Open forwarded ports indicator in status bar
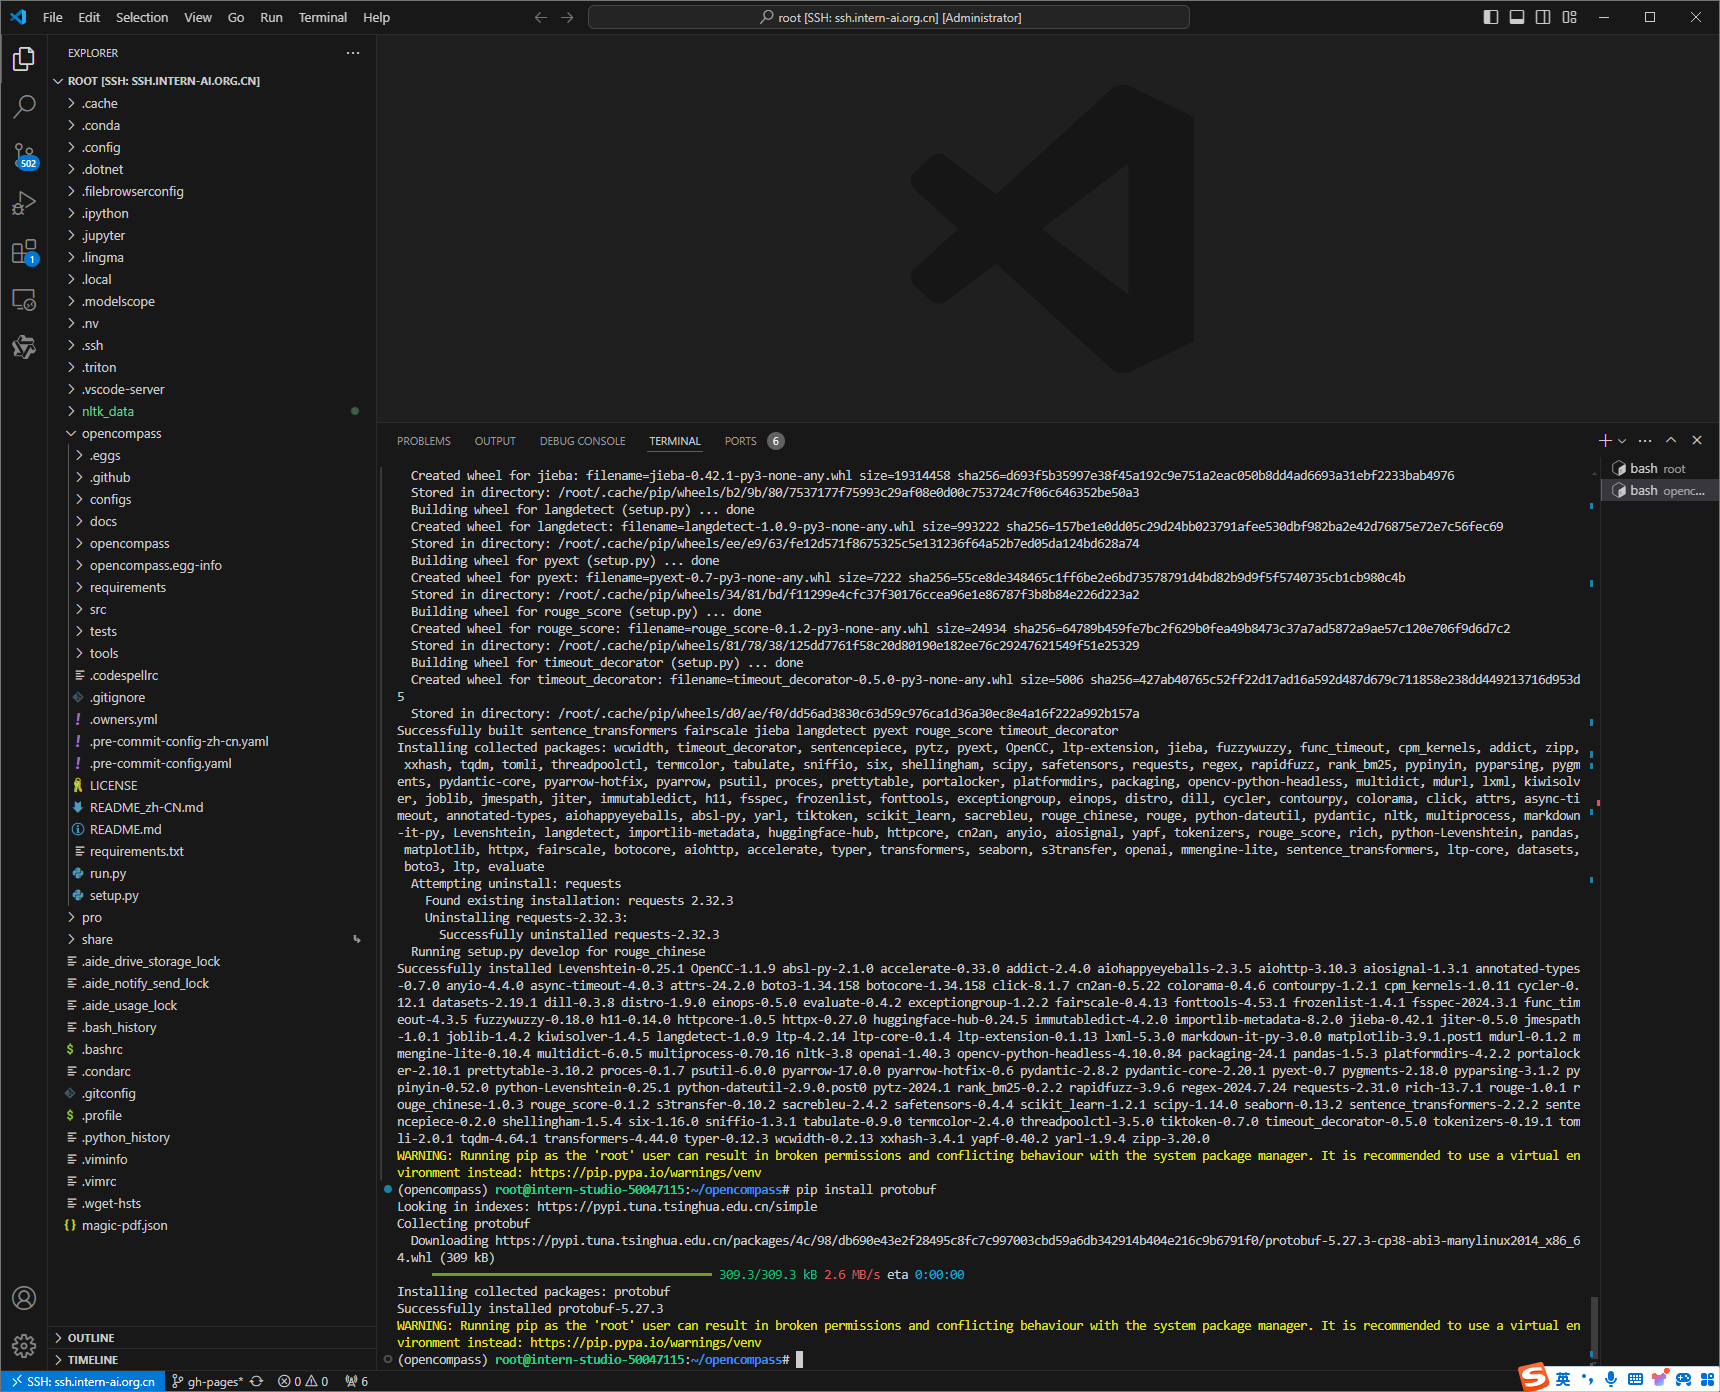 tap(357, 1381)
